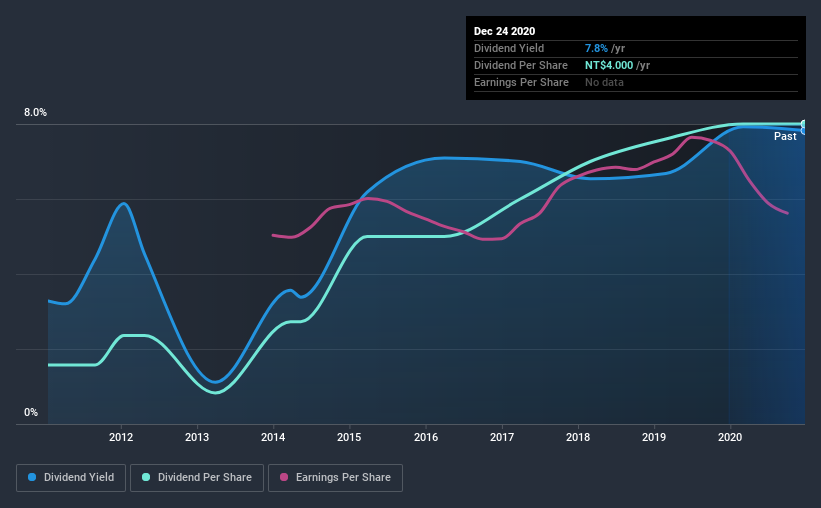Toggle the Dividend Per Share legend button
Screen dimensions: 821x508
[x=197, y=478]
